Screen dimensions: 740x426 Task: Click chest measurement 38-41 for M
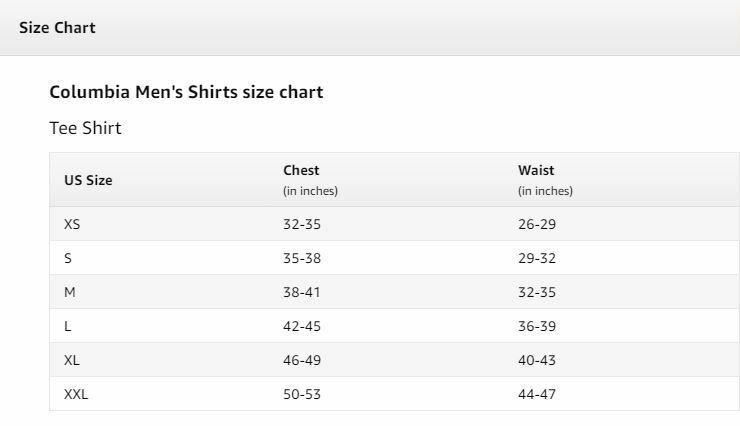click(x=302, y=292)
